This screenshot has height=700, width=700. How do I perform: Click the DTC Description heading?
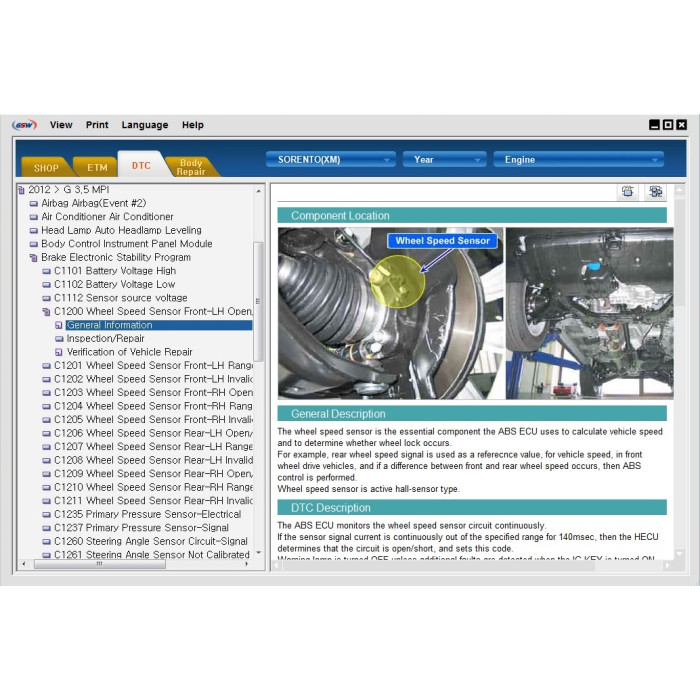pos(472,508)
